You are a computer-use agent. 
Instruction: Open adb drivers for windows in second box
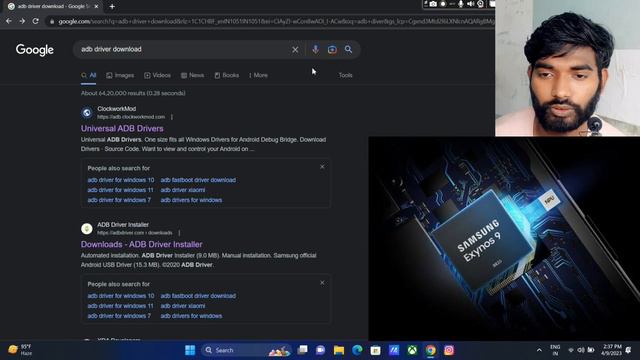click(x=191, y=316)
